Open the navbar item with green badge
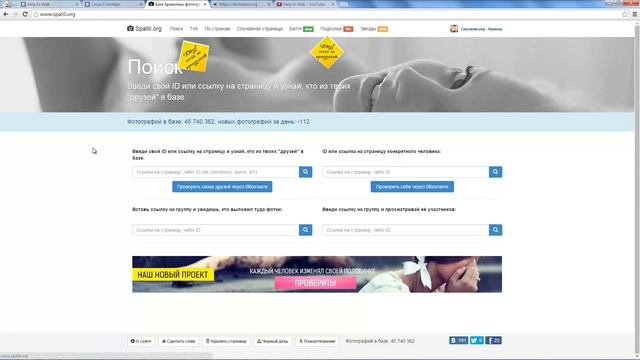 tap(301, 29)
